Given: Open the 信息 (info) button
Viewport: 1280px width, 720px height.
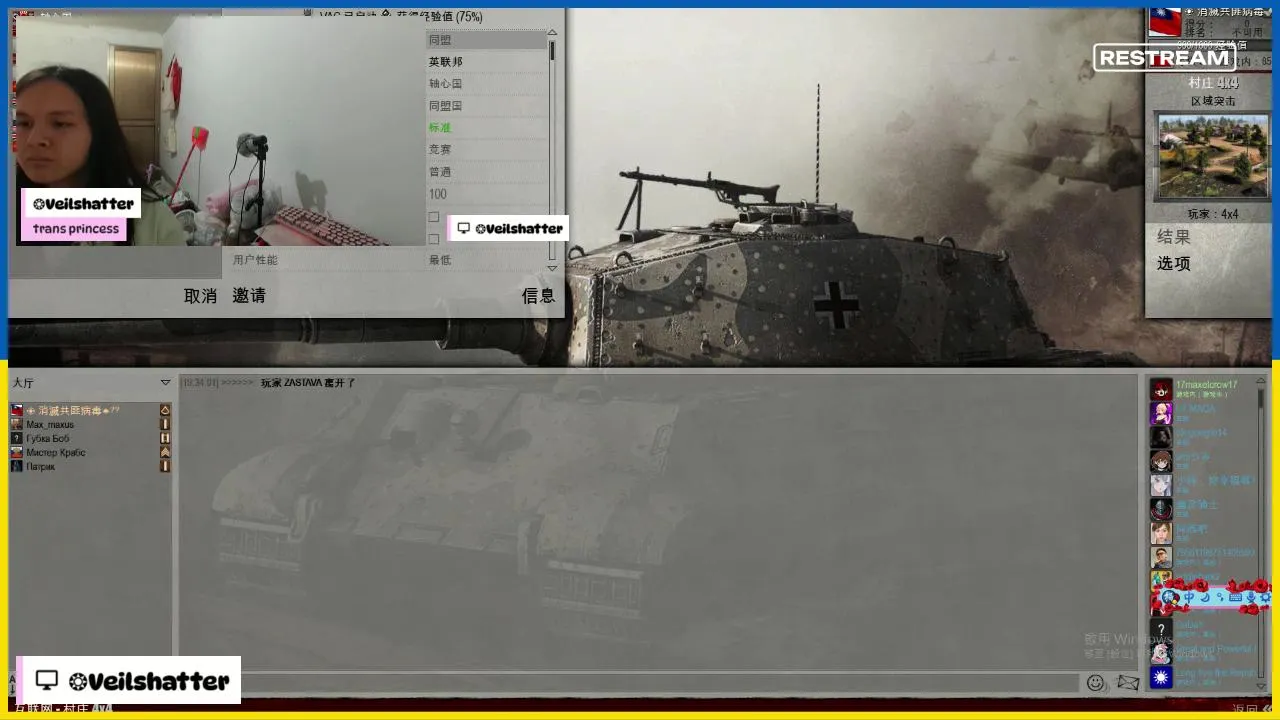Looking at the screenshot, I should [538, 296].
